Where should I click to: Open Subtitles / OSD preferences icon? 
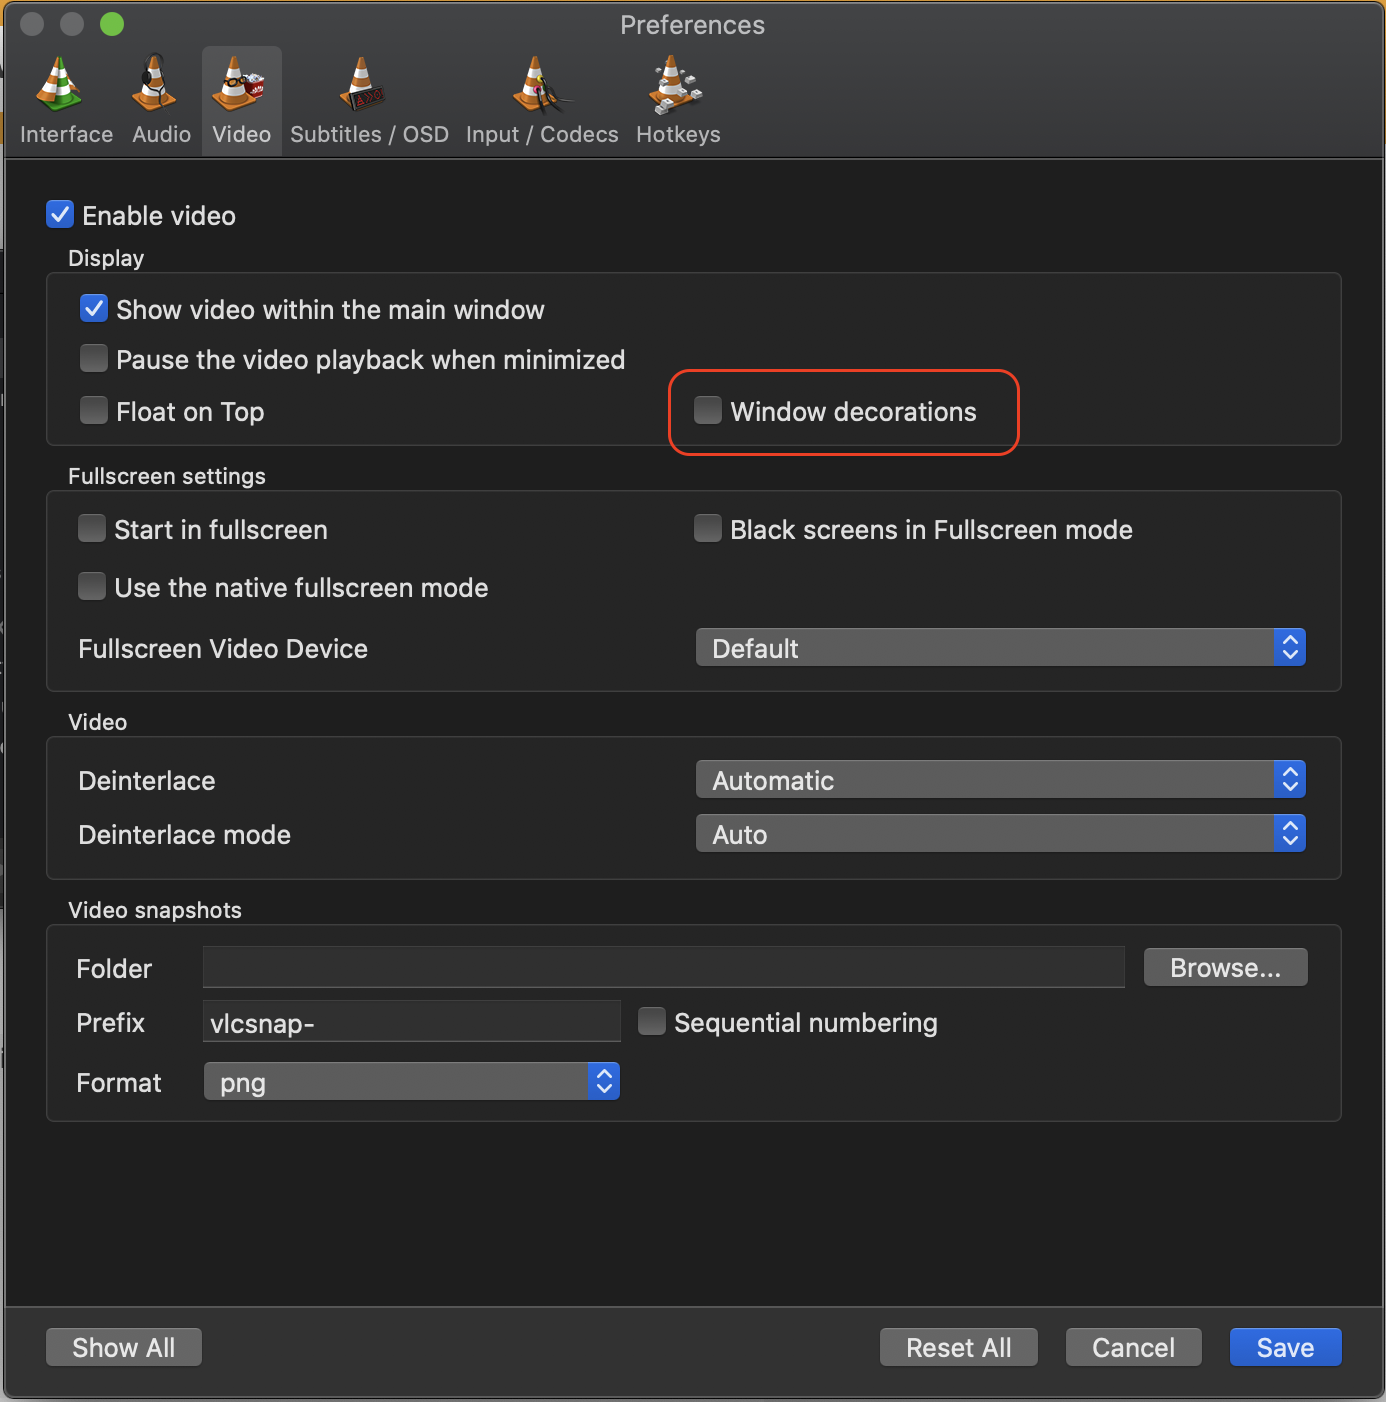point(363,84)
